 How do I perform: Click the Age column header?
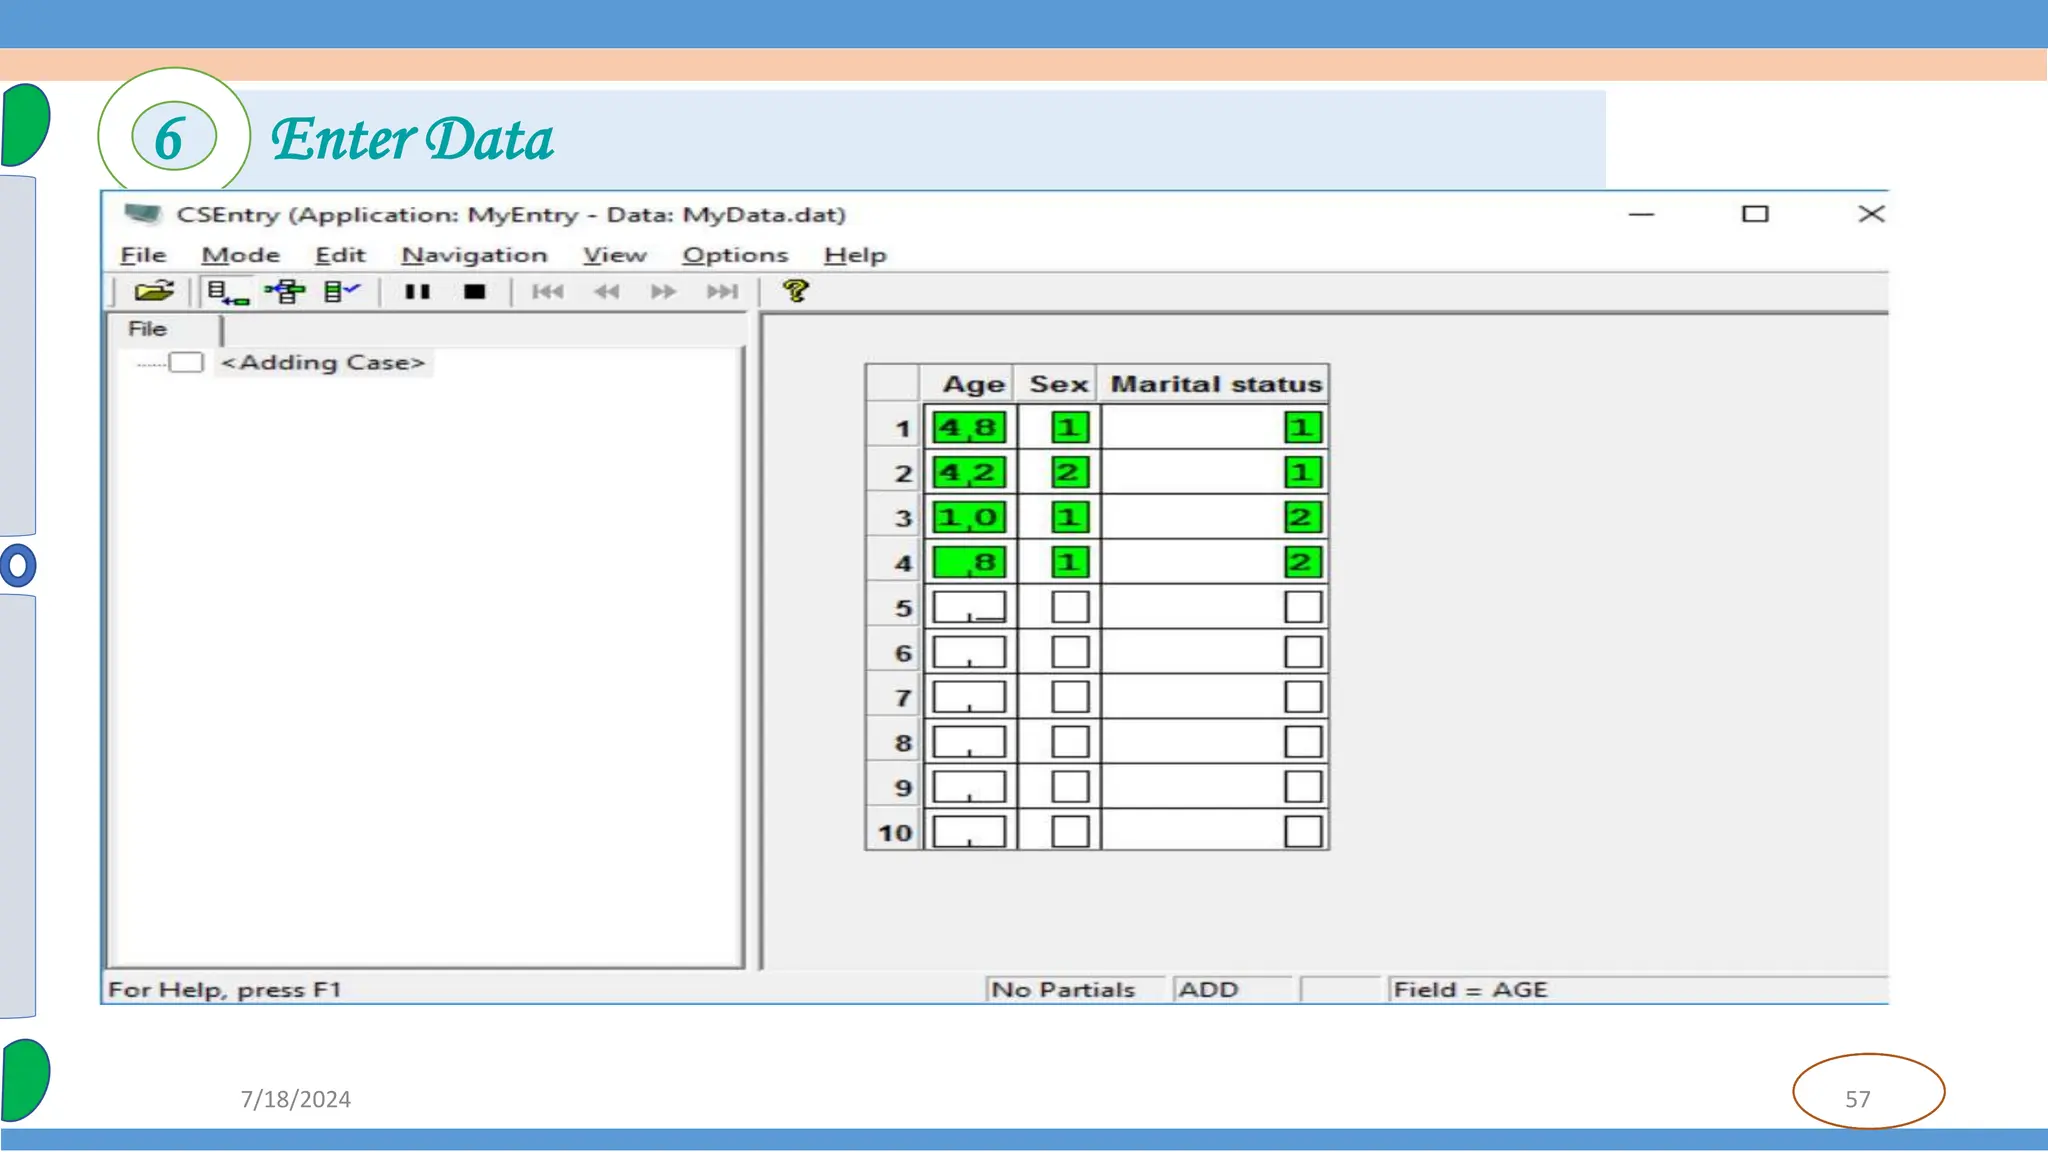970,384
